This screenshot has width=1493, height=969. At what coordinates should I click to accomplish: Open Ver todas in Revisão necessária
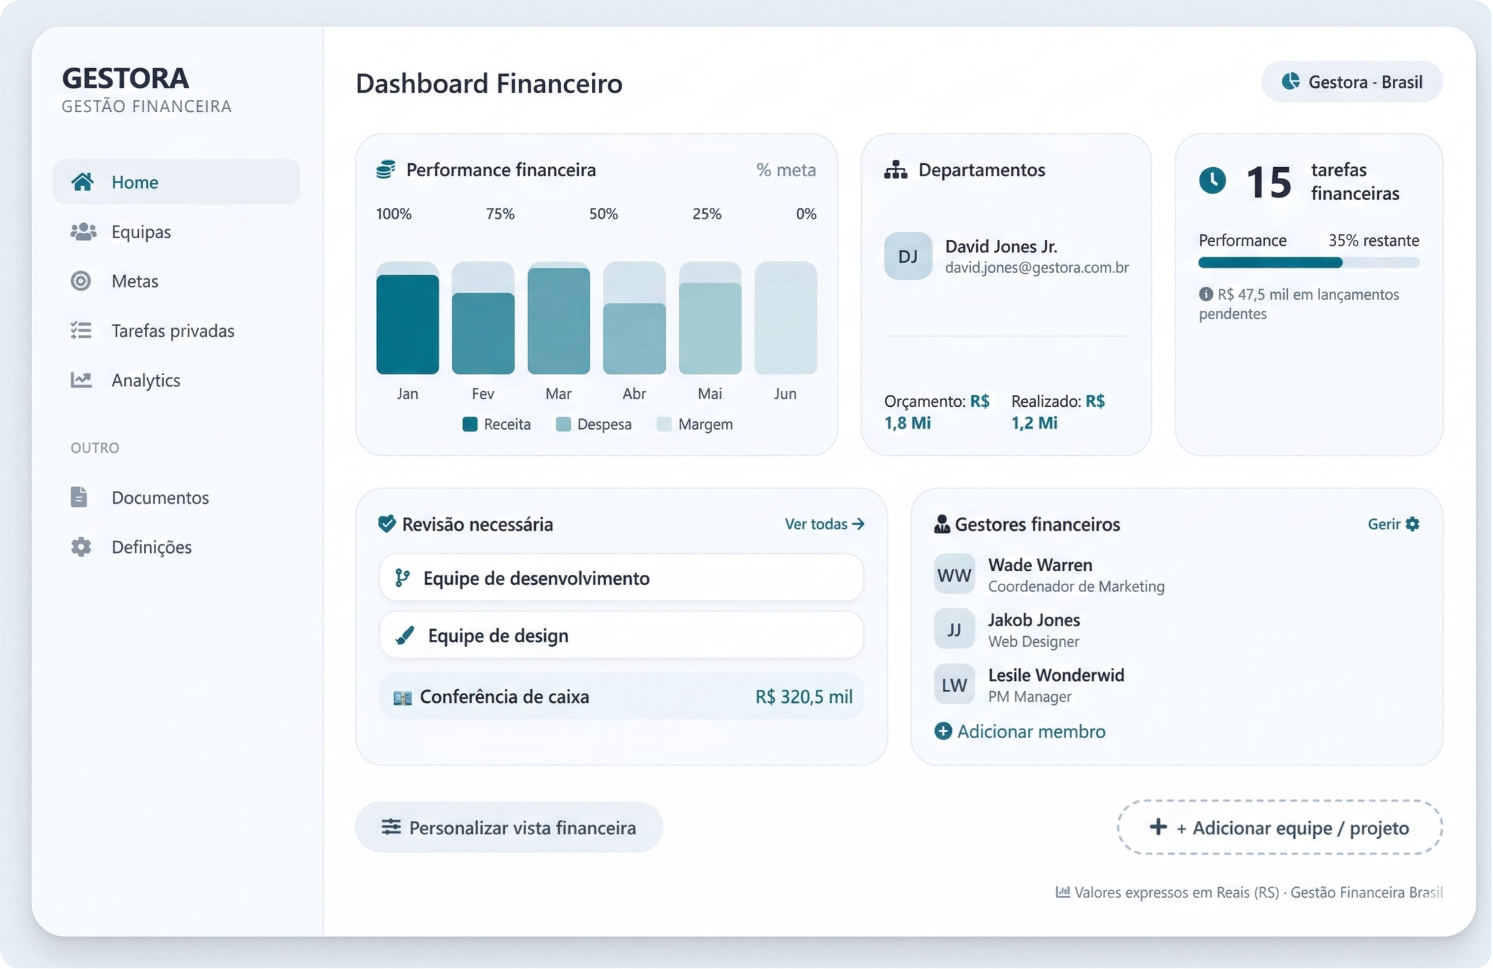point(824,524)
